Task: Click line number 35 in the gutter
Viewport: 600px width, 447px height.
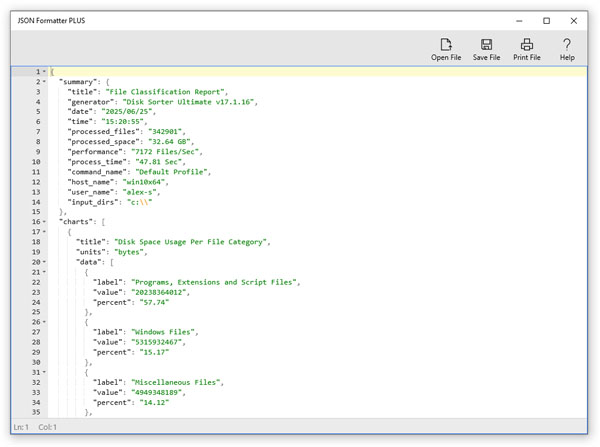Action: [36, 412]
